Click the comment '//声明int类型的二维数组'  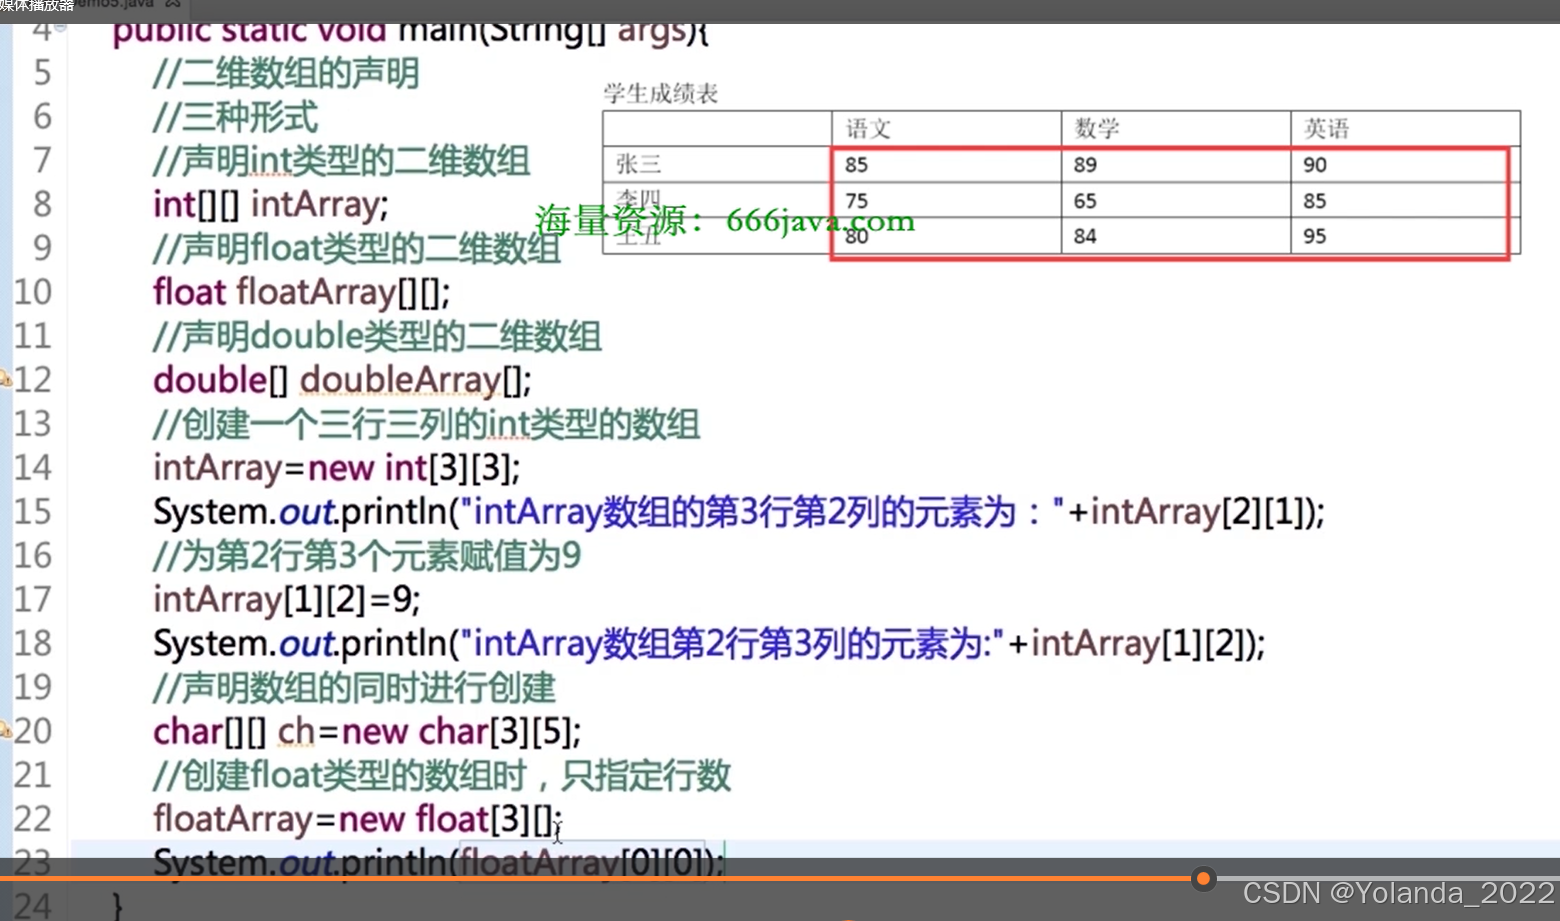tap(341, 161)
